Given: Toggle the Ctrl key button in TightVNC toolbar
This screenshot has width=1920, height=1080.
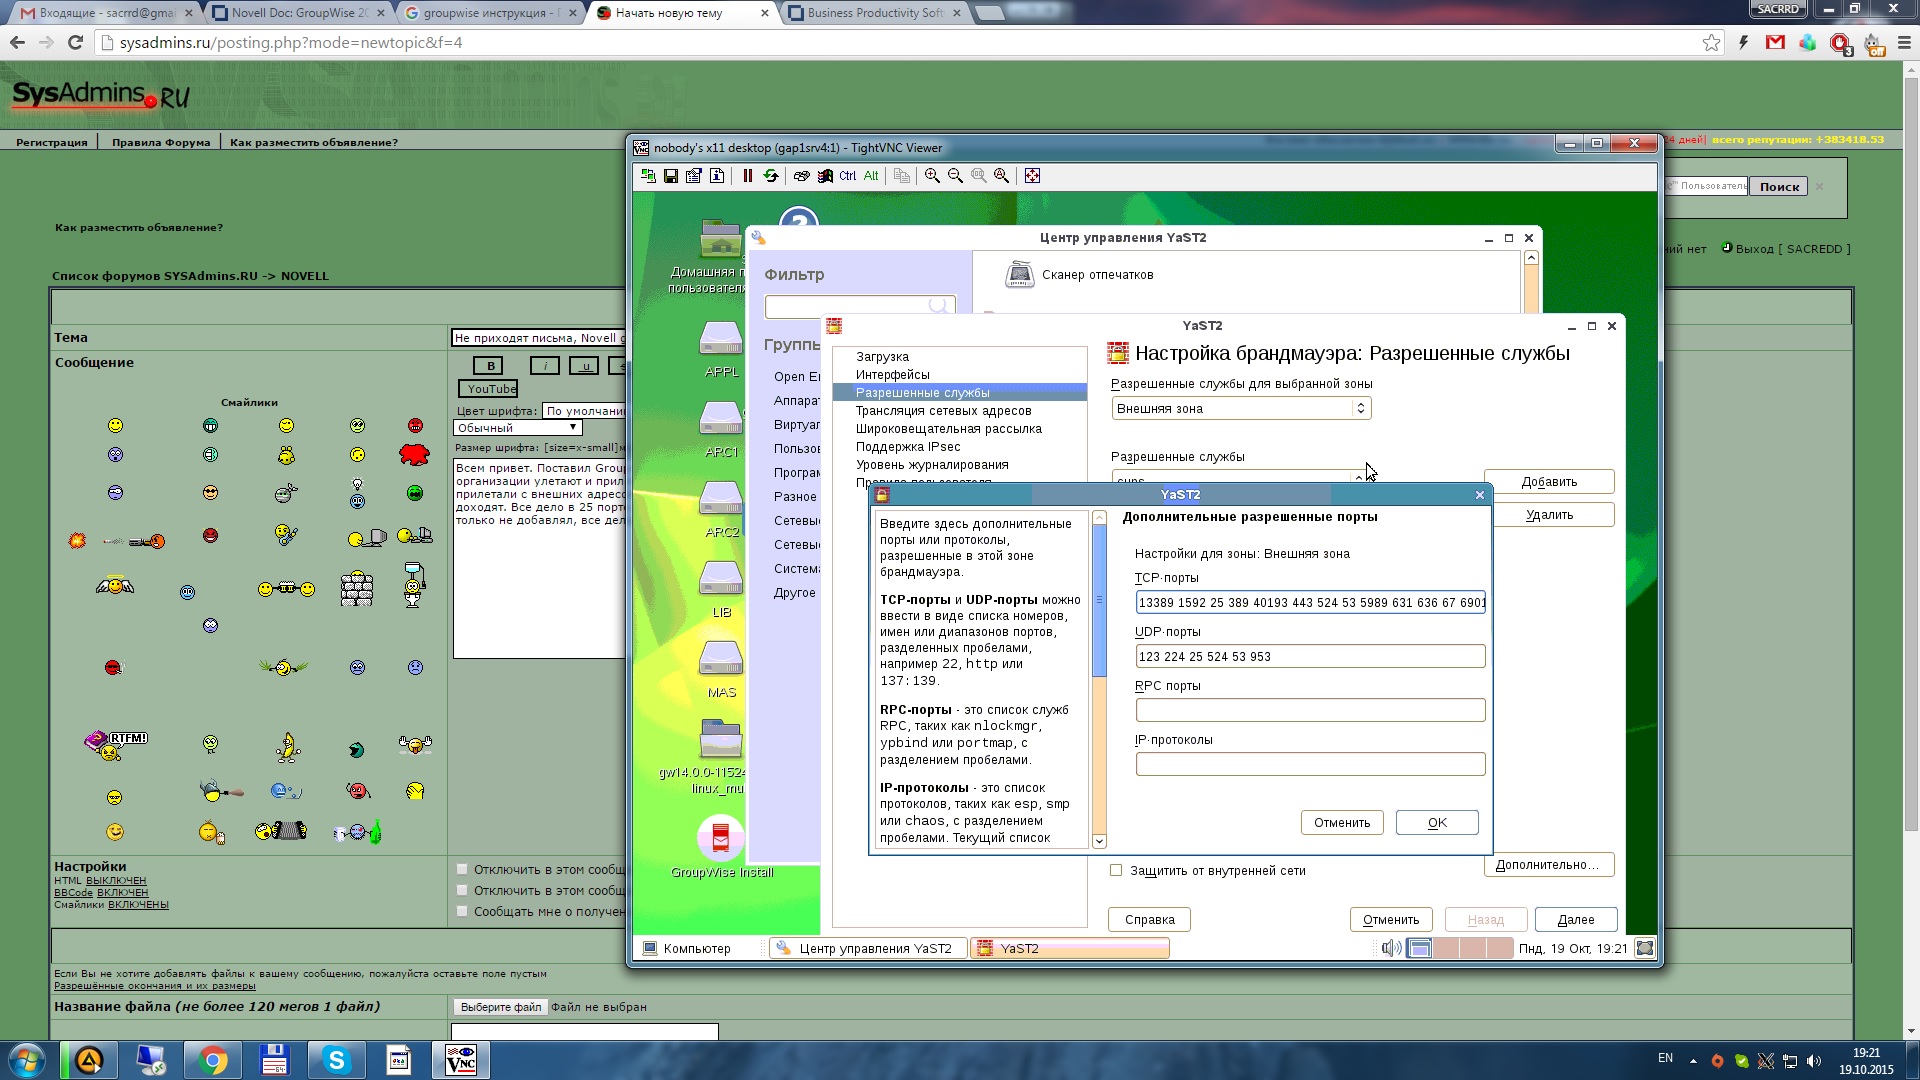Looking at the screenshot, I should pos(848,176).
